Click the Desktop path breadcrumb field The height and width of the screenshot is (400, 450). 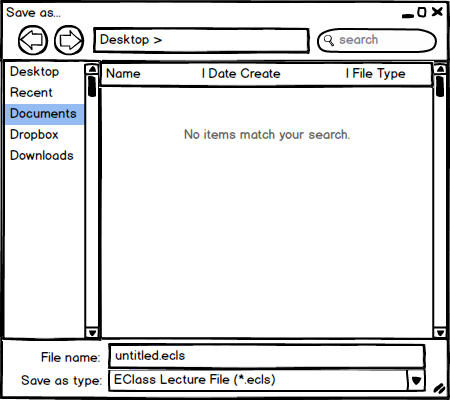pos(201,40)
